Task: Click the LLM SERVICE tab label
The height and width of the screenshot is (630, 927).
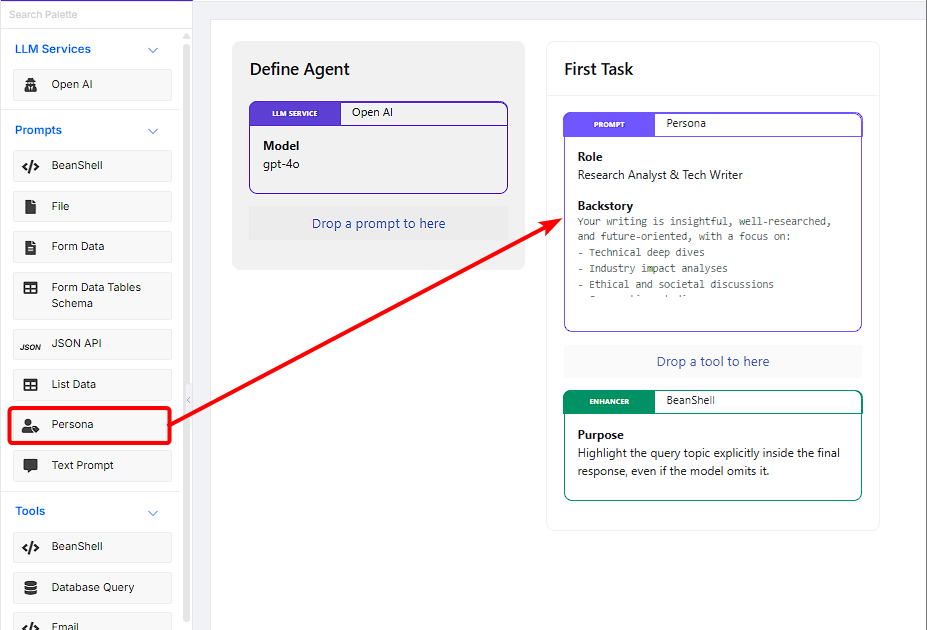Action: point(295,114)
